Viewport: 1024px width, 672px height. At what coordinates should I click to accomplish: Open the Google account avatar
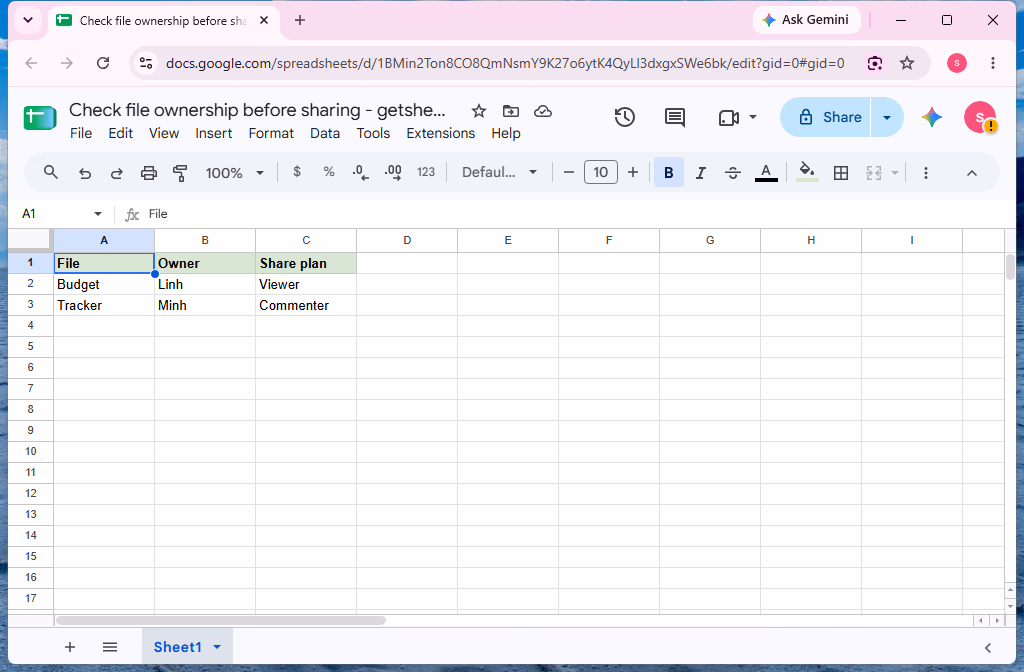tap(980, 118)
